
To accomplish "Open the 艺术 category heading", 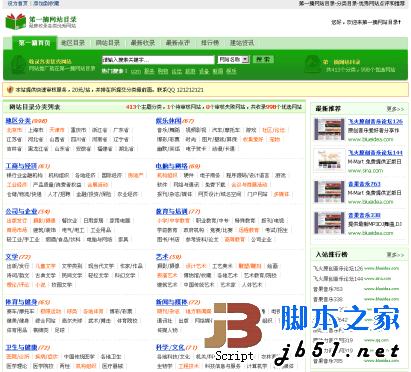I will (162, 257).
